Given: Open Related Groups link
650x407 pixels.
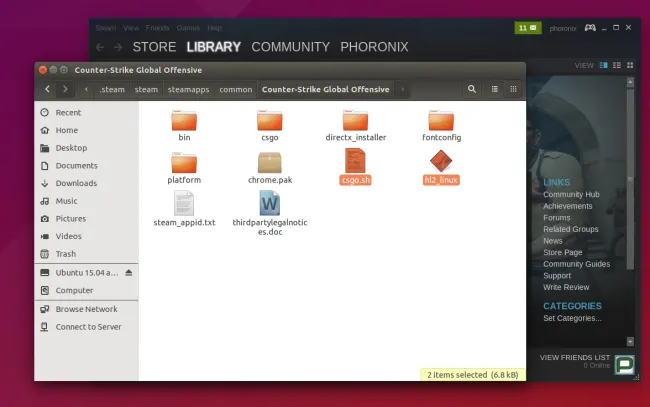Looking at the screenshot, I should [570, 229].
